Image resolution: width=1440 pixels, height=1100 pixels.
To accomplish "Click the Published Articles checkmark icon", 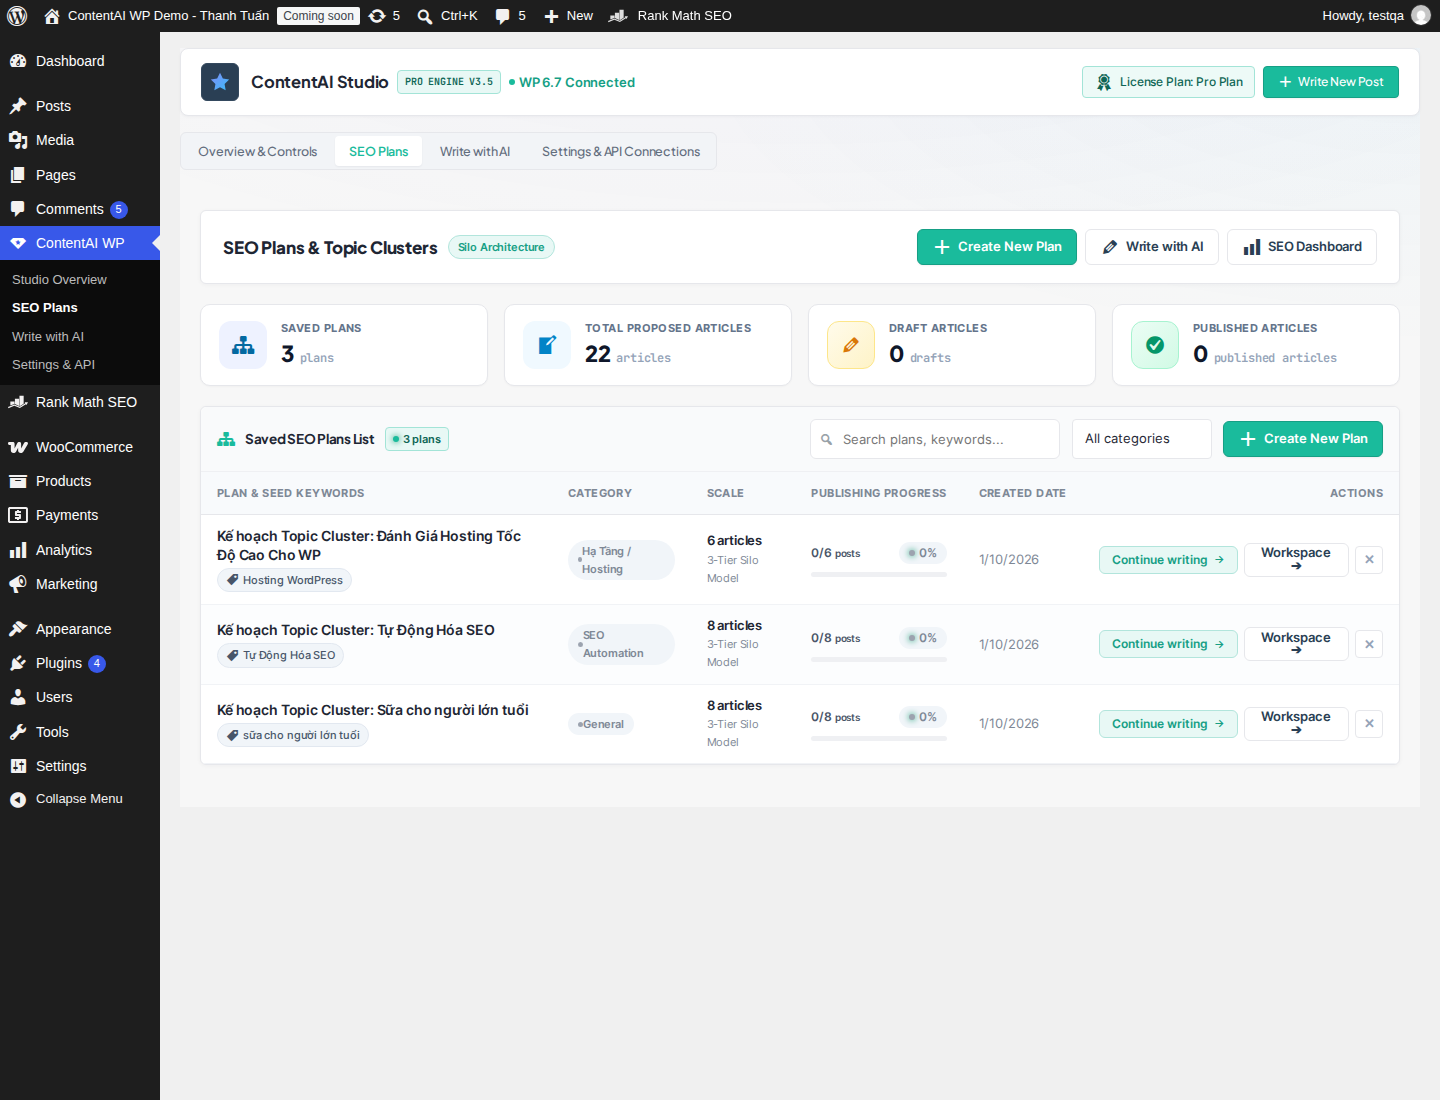I will pyautogui.click(x=1155, y=345).
